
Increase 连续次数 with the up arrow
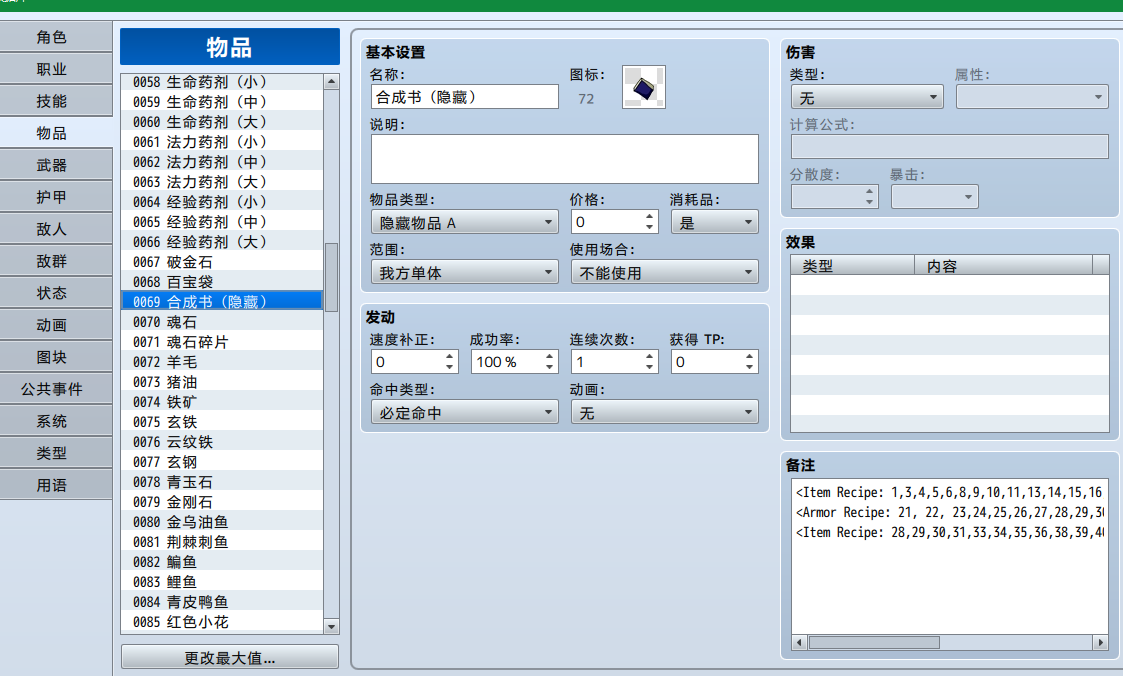(649, 356)
